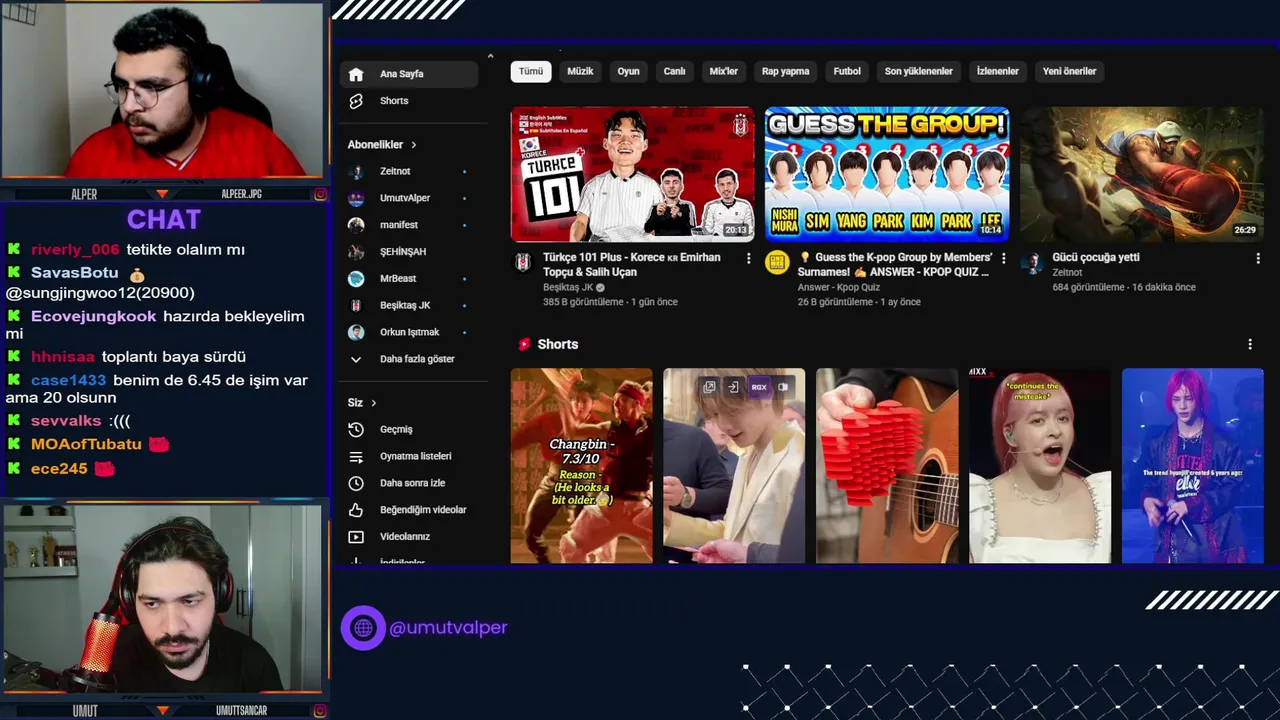Click the Oynatma listeleri playlist icon
The width and height of the screenshot is (1280, 720).
pyautogui.click(x=356, y=456)
